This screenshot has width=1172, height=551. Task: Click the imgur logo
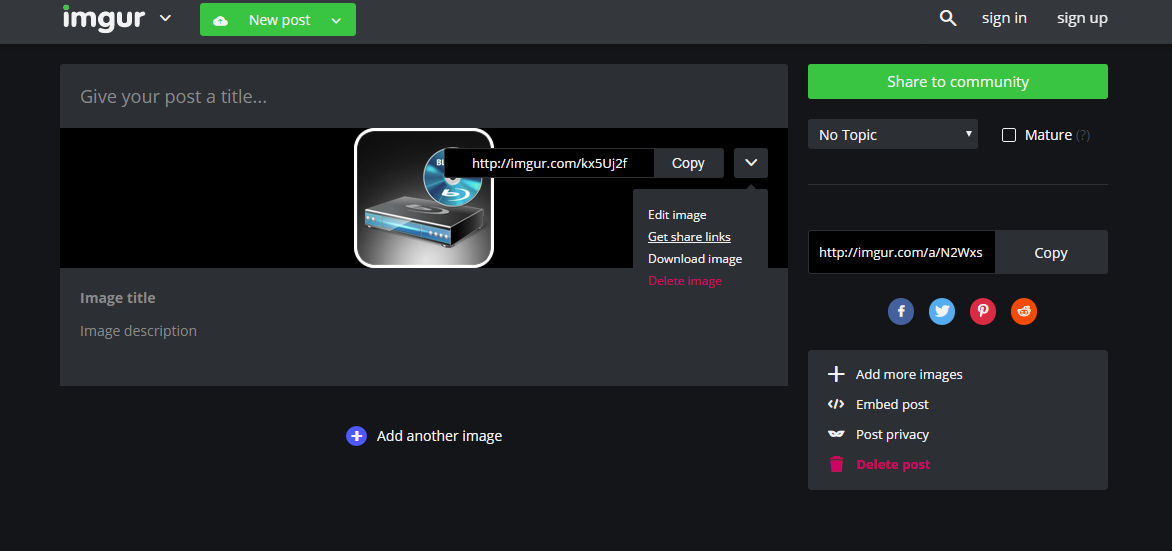point(103,17)
